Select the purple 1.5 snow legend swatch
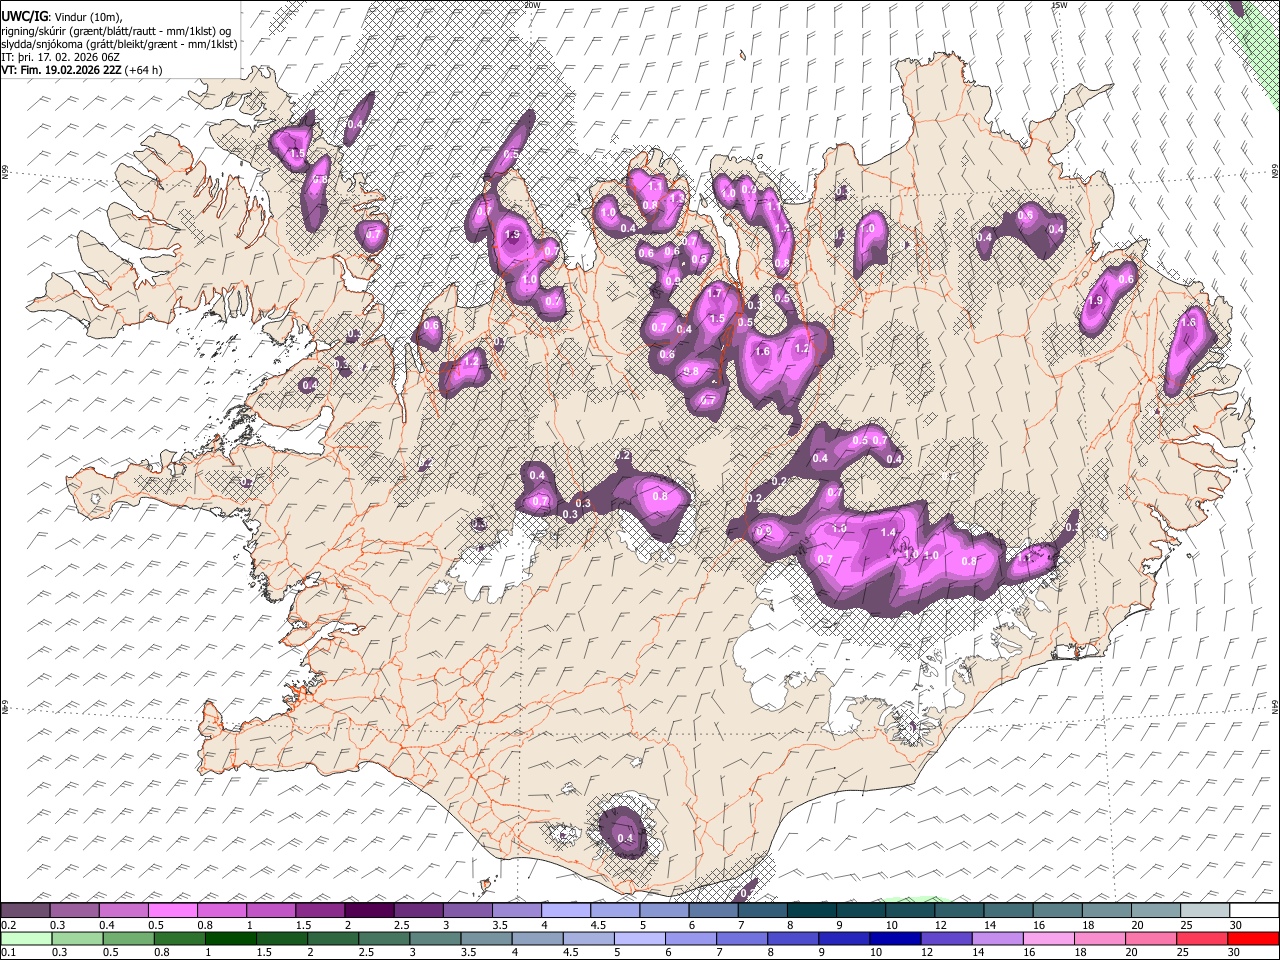The width and height of the screenshot is (1280, 960). pyautogui.click(x=320, y=911)
